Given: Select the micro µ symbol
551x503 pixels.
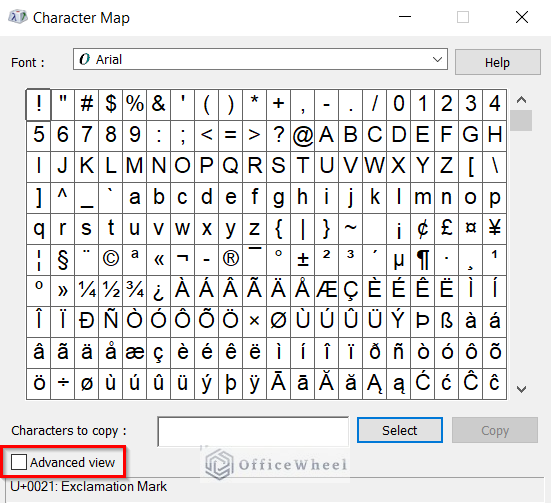Looking at the screenshot, I should 398,260.
